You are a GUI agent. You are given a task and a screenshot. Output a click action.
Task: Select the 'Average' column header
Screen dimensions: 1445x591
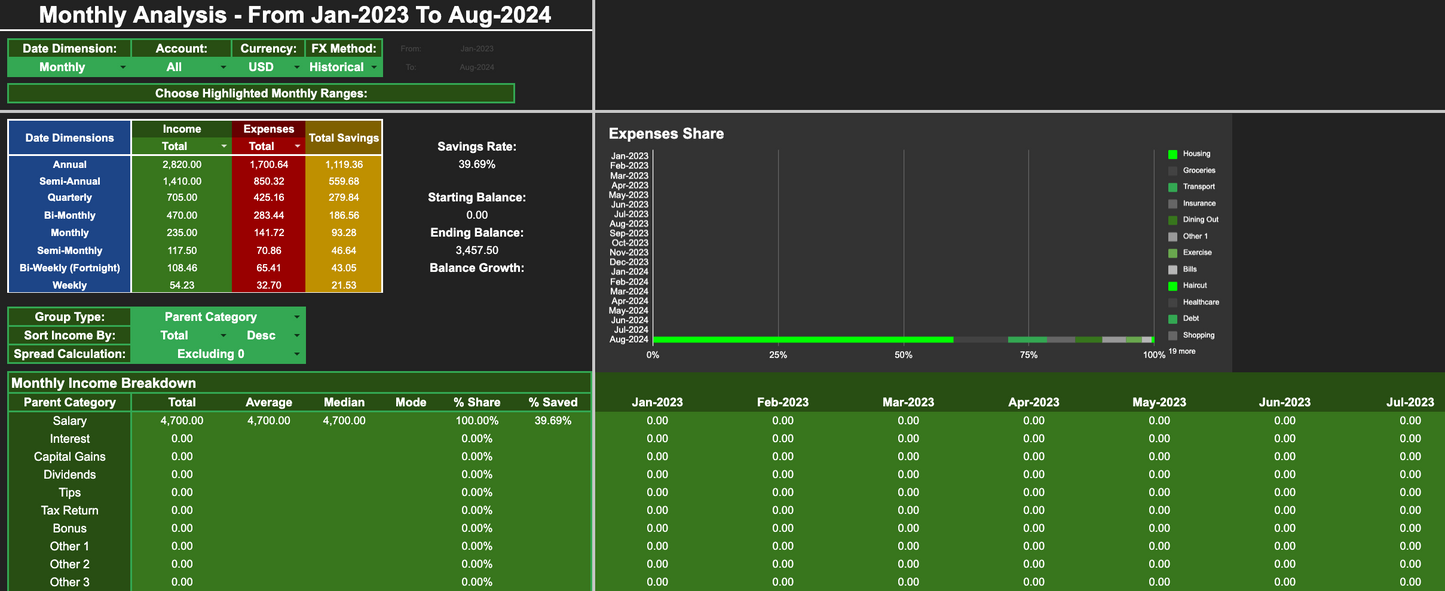(269, 402)
